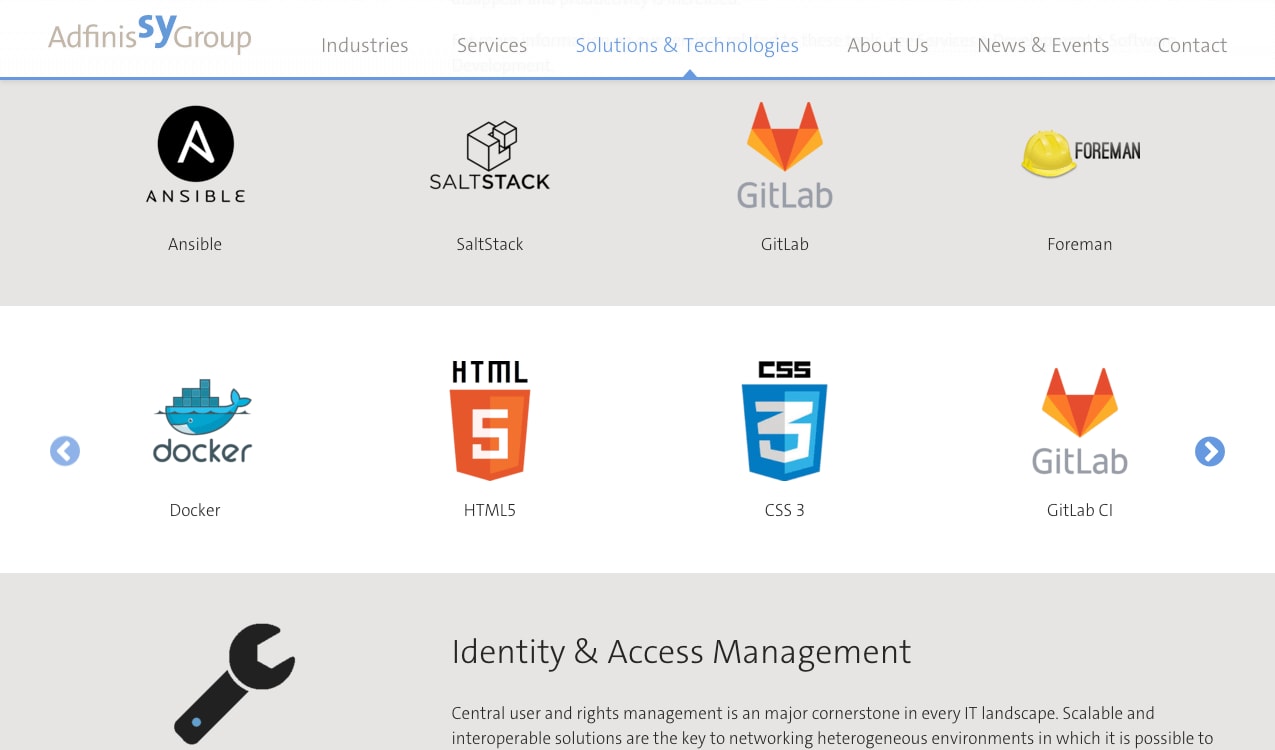
Task: Click the SaltStack logo icon
Action: pos(490,155)
